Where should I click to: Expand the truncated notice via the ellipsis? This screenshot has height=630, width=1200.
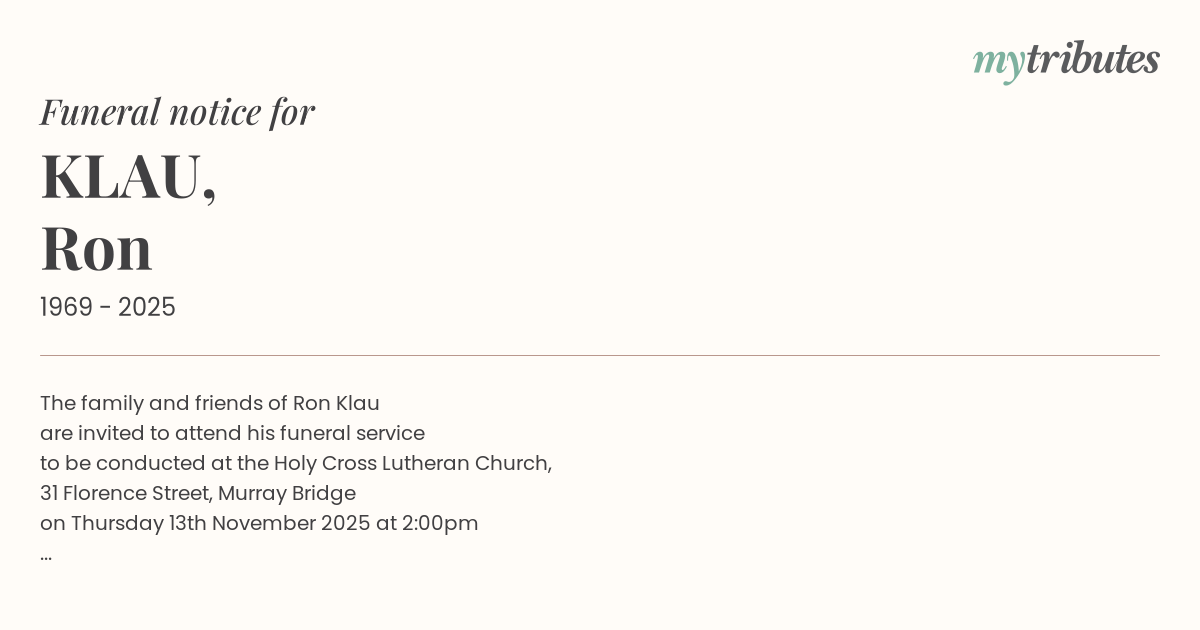pos(46,555)
